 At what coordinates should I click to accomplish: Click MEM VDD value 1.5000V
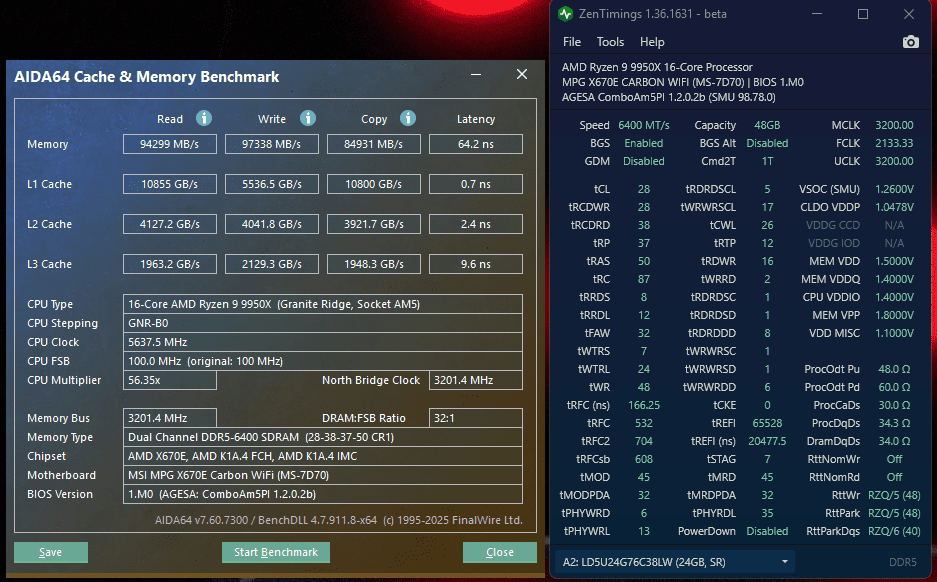[894, 261]
